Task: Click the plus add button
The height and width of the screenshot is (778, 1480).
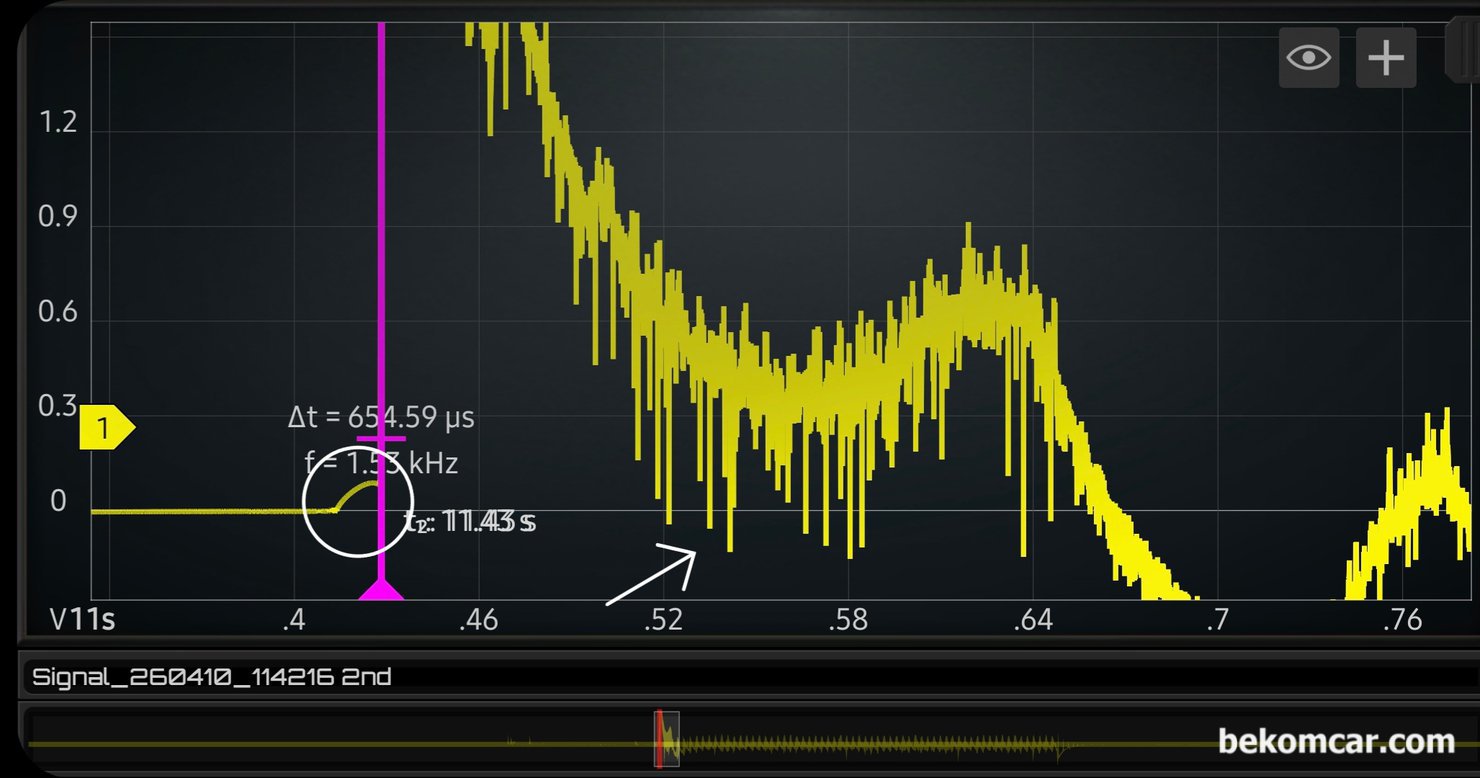Action: point(1386,58)
